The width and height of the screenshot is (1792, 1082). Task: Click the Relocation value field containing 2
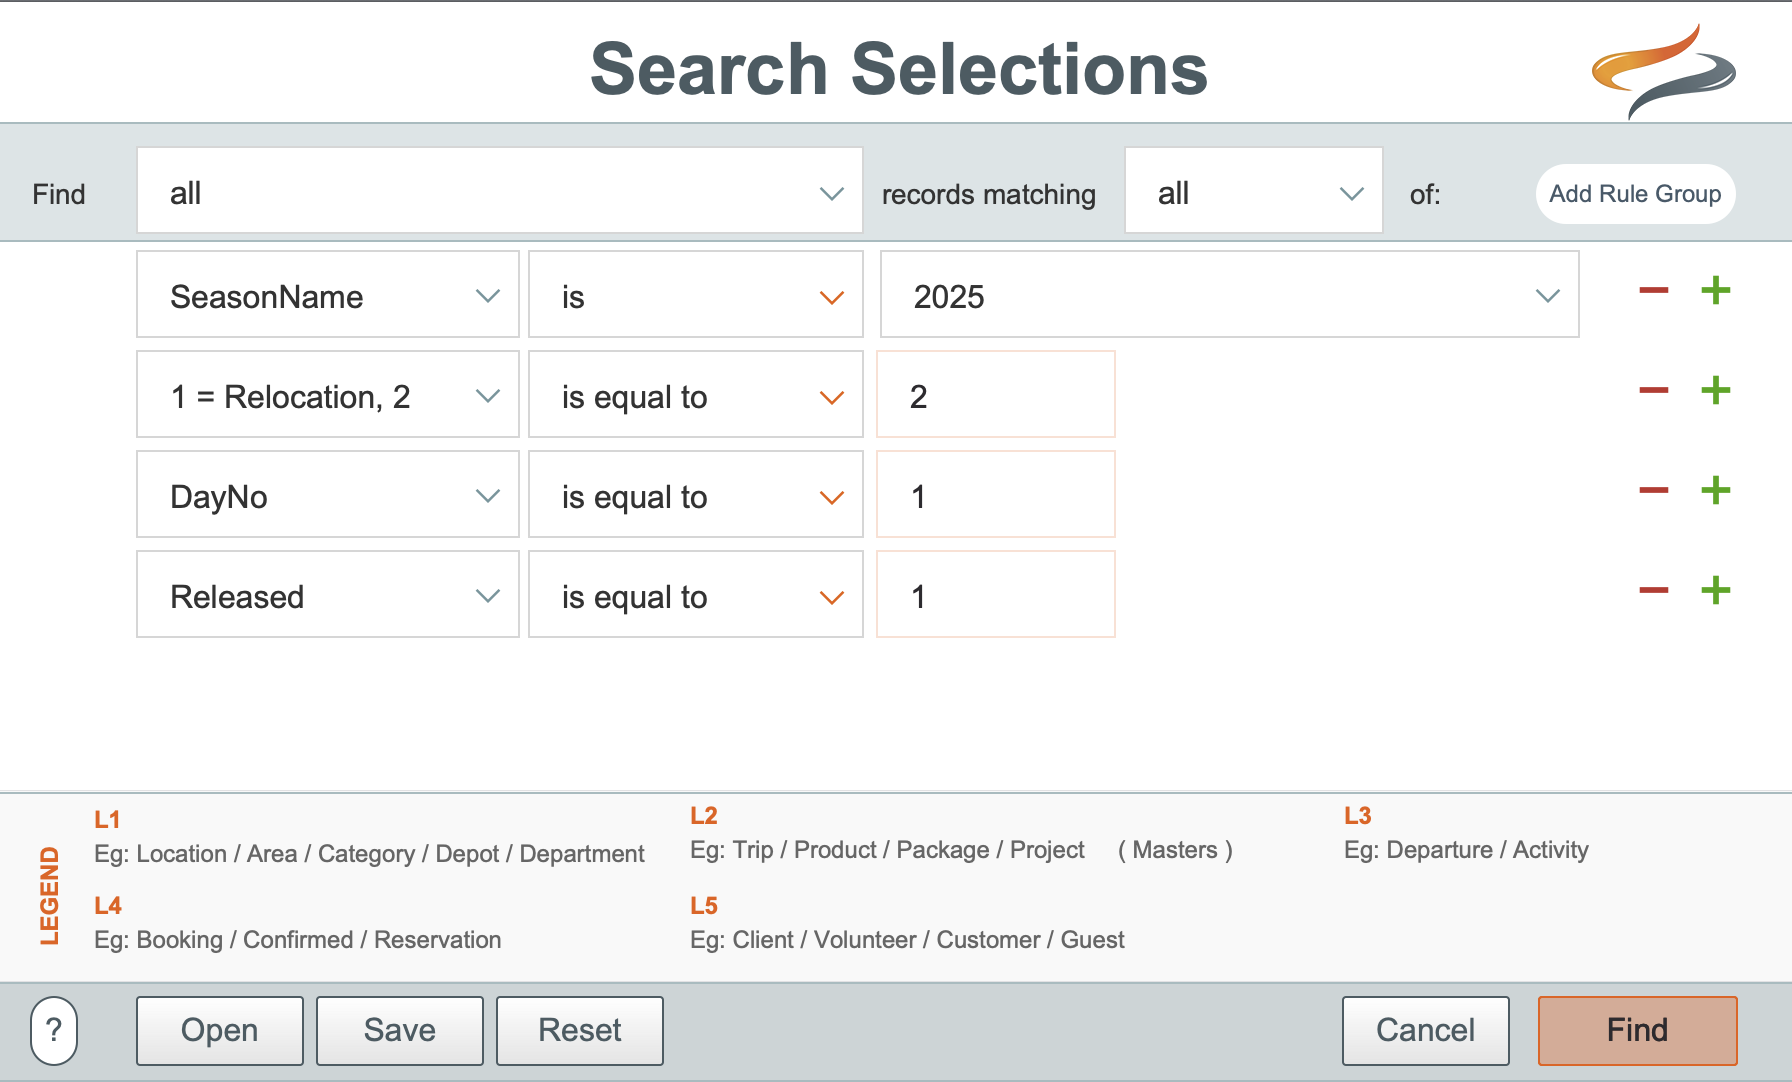(996, 395)
